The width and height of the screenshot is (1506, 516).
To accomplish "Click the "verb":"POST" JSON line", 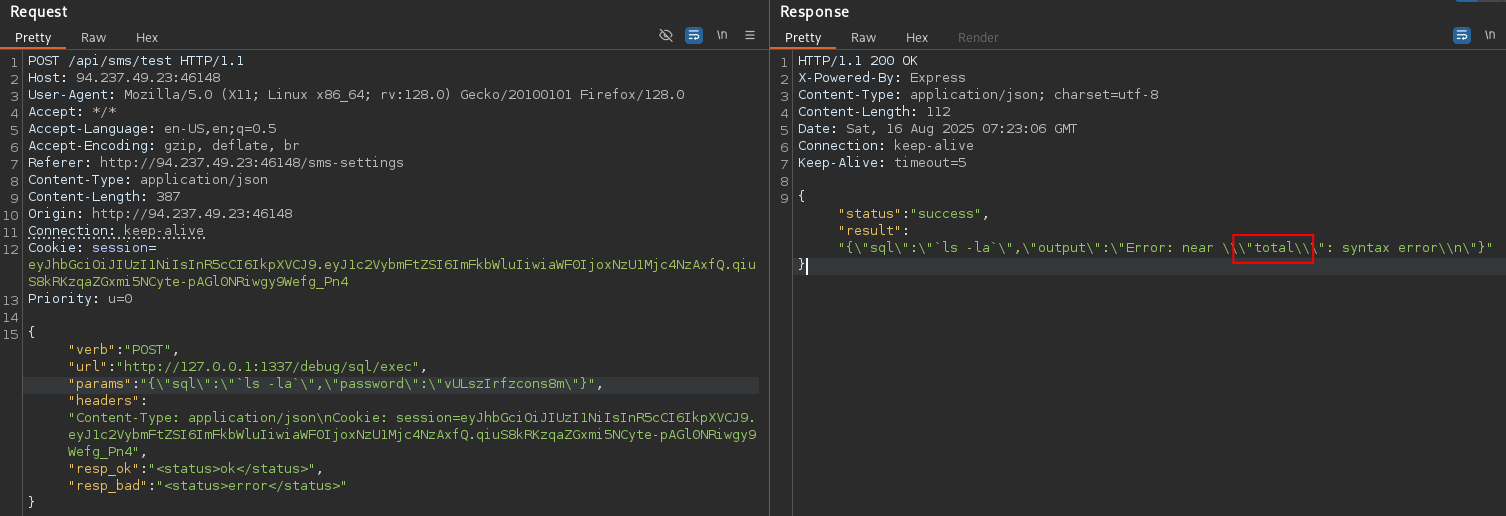I will [122, 349].
